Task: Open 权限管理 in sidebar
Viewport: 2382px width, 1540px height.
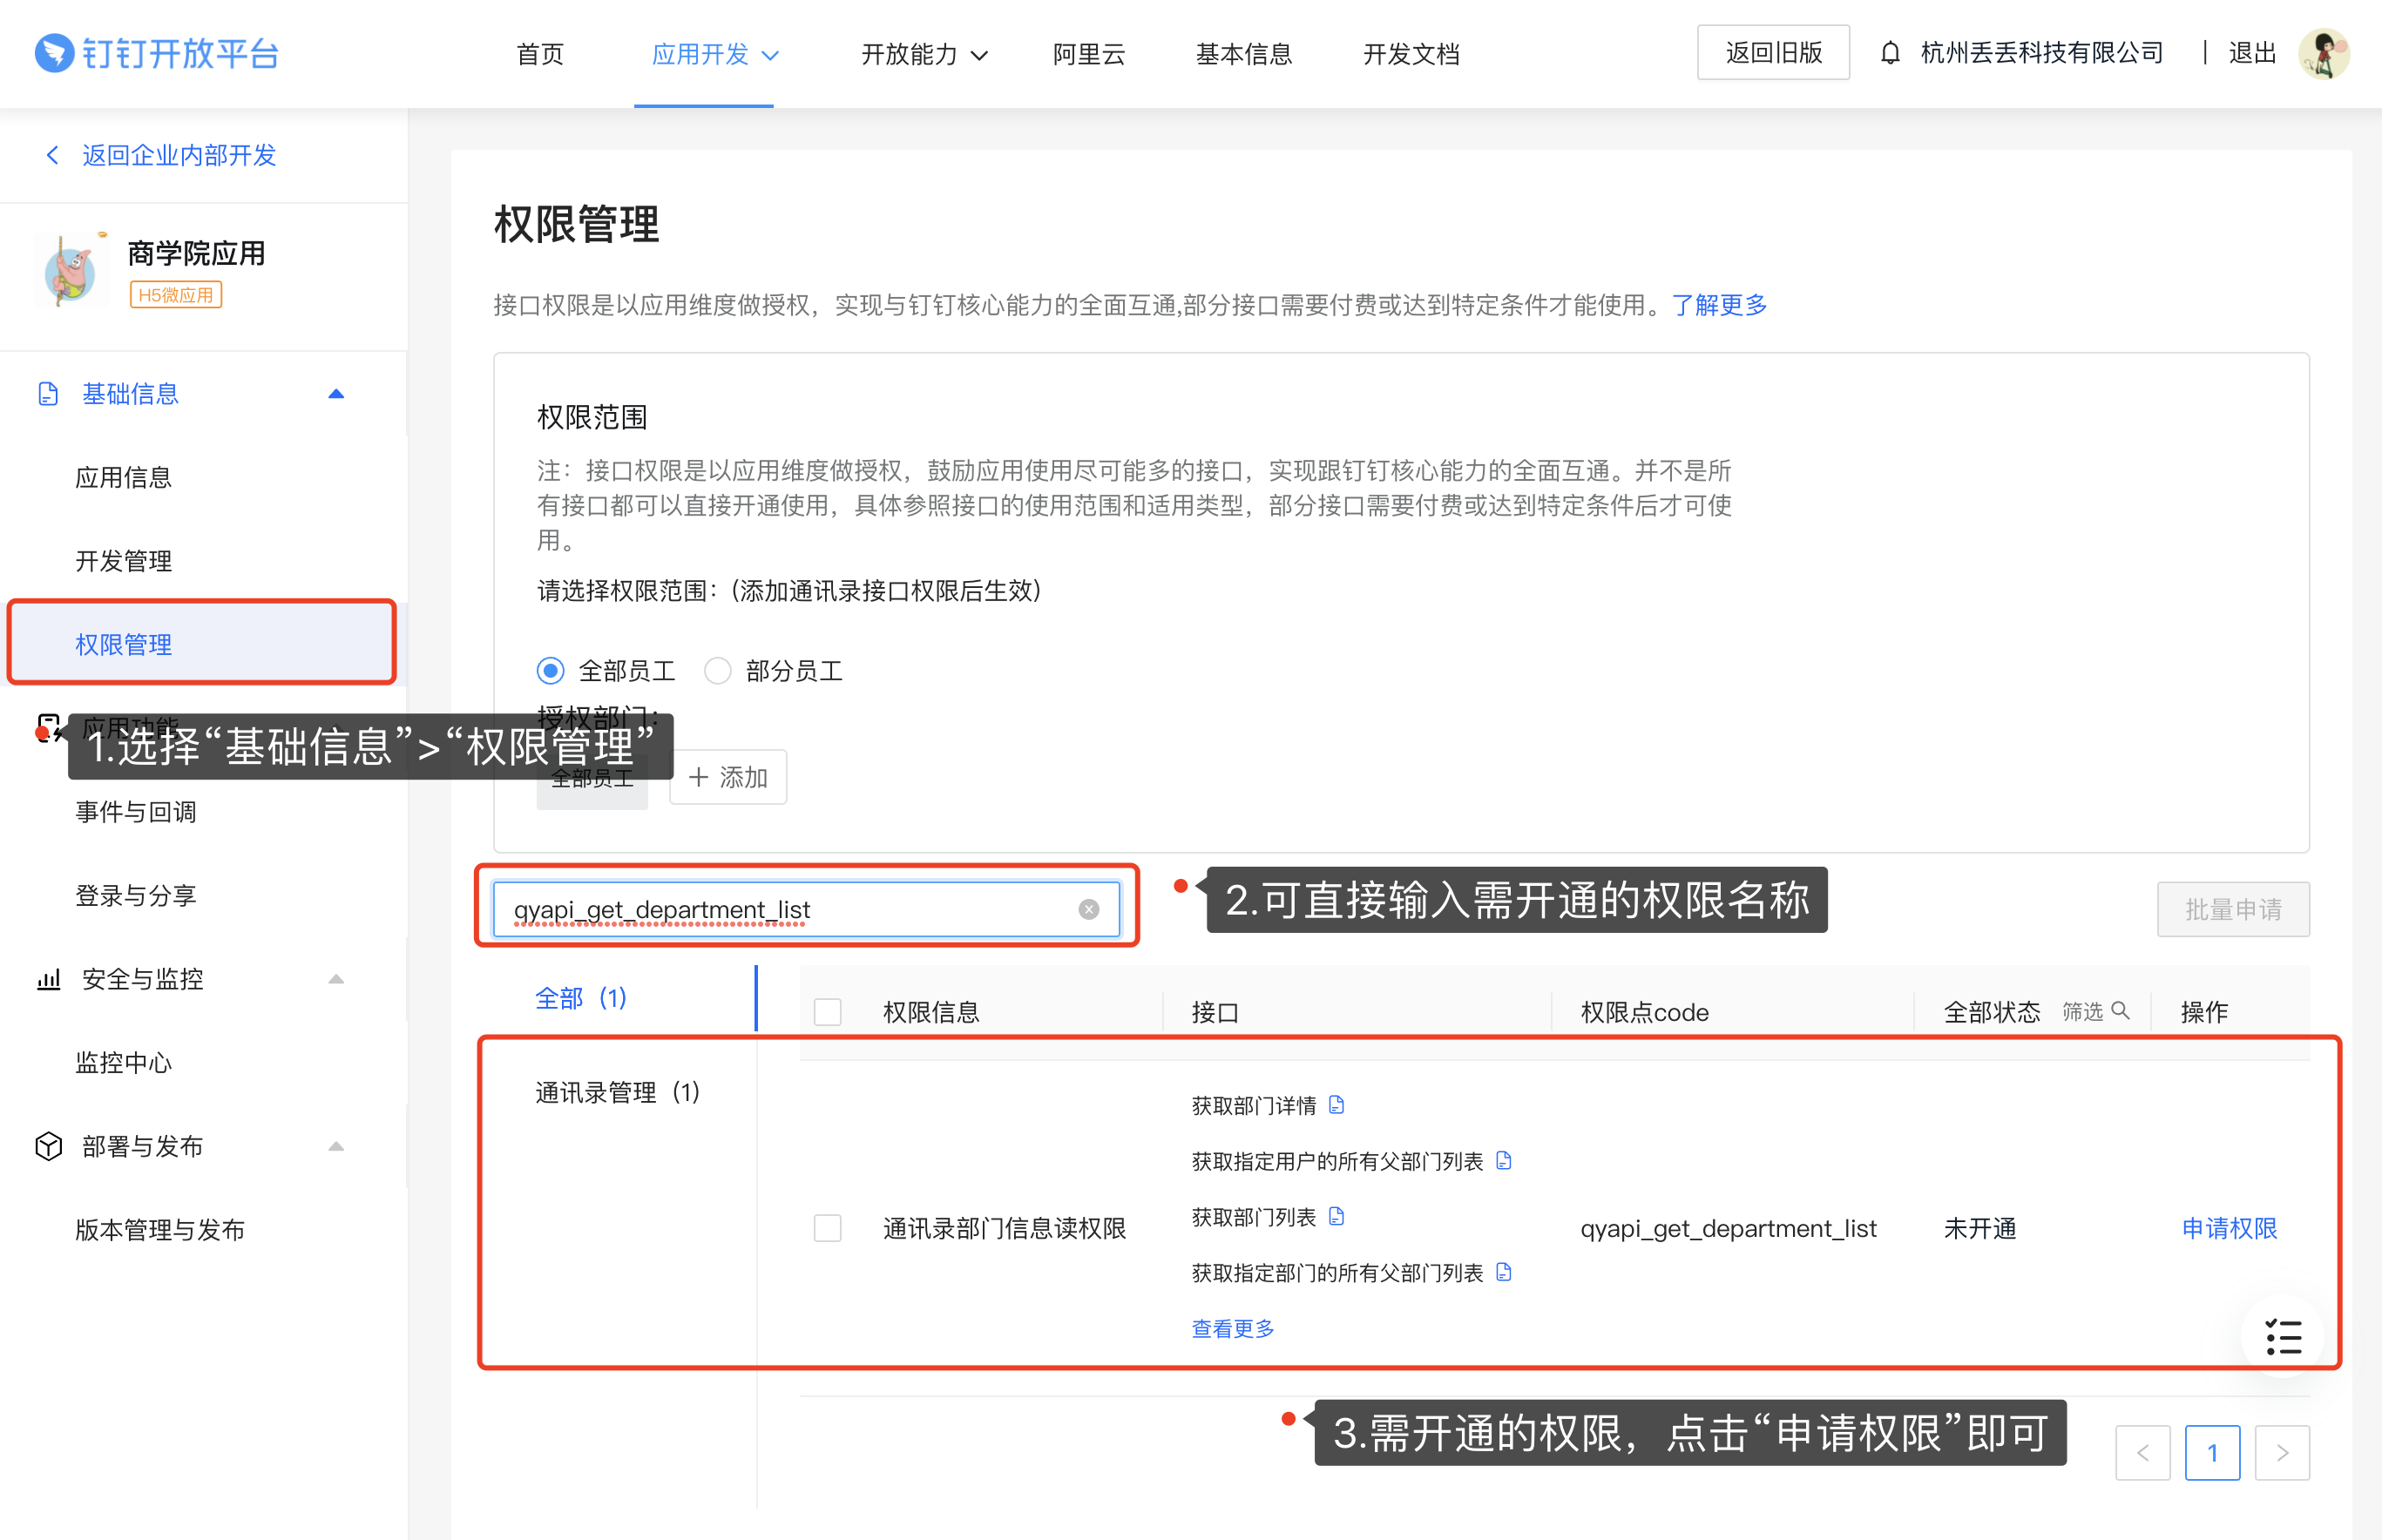Action: pyautogui.click(x=202, y=643)
